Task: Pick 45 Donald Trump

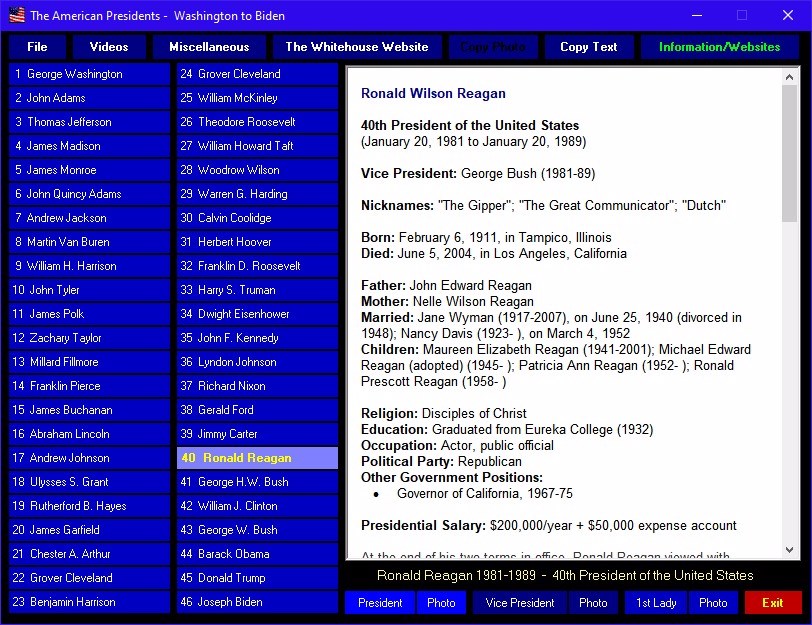Action: click(257, 578)
